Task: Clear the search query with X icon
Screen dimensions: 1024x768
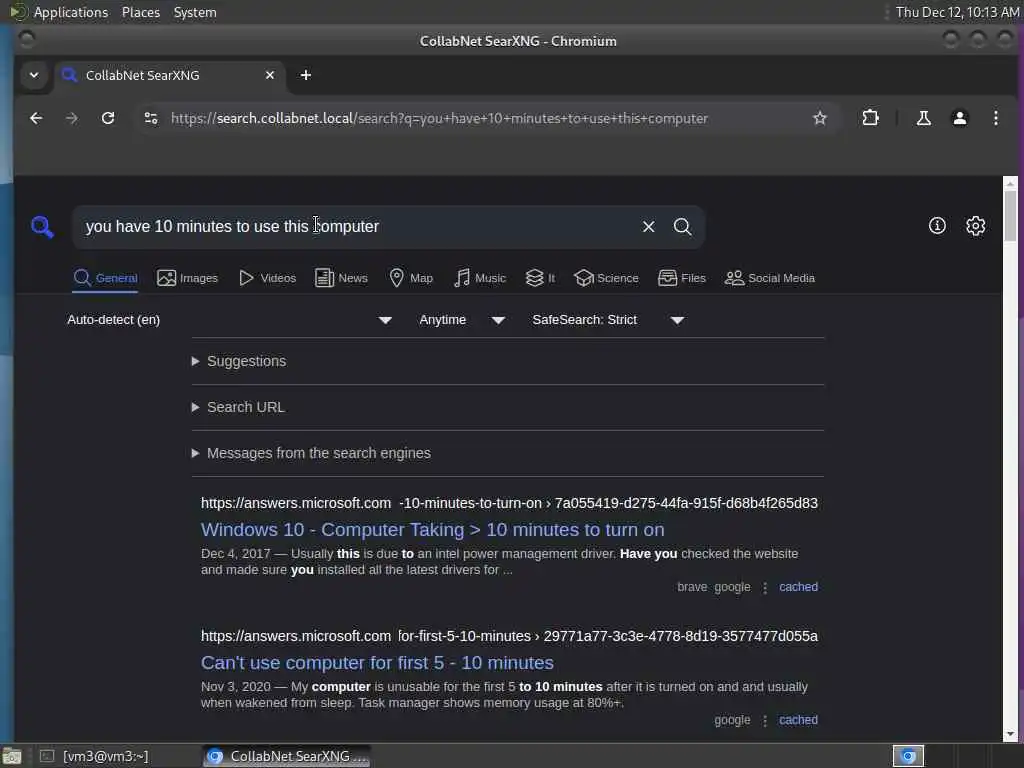Action: [648, 227]
